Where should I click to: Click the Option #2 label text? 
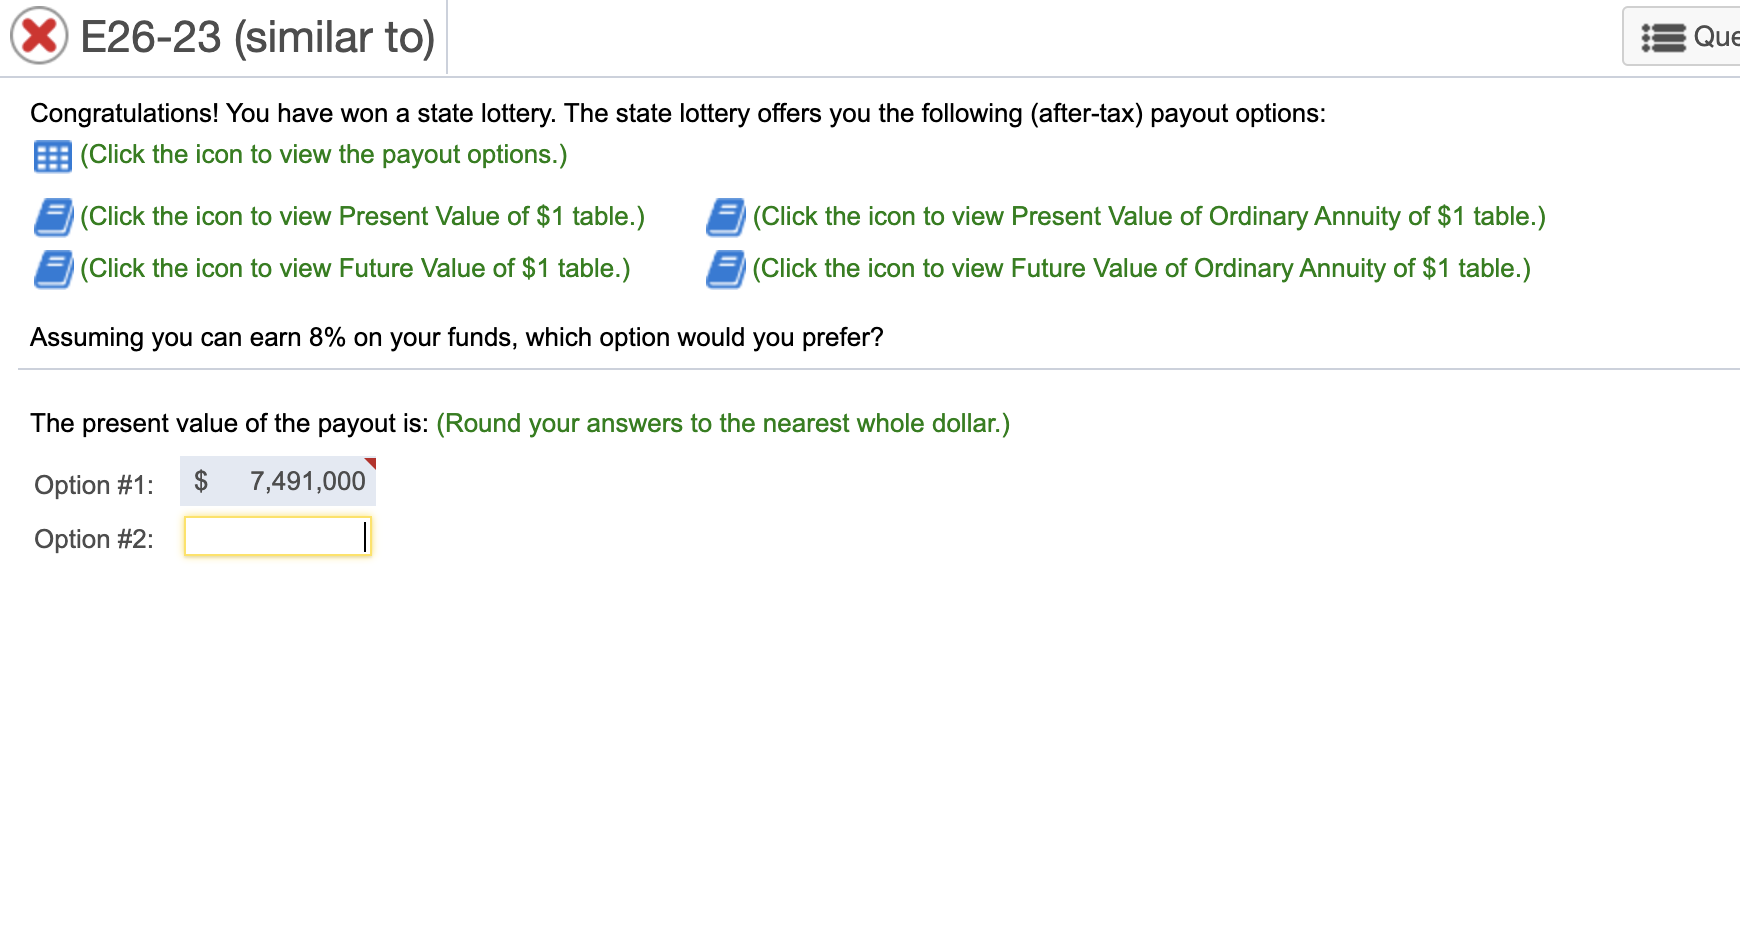point(94,538)
